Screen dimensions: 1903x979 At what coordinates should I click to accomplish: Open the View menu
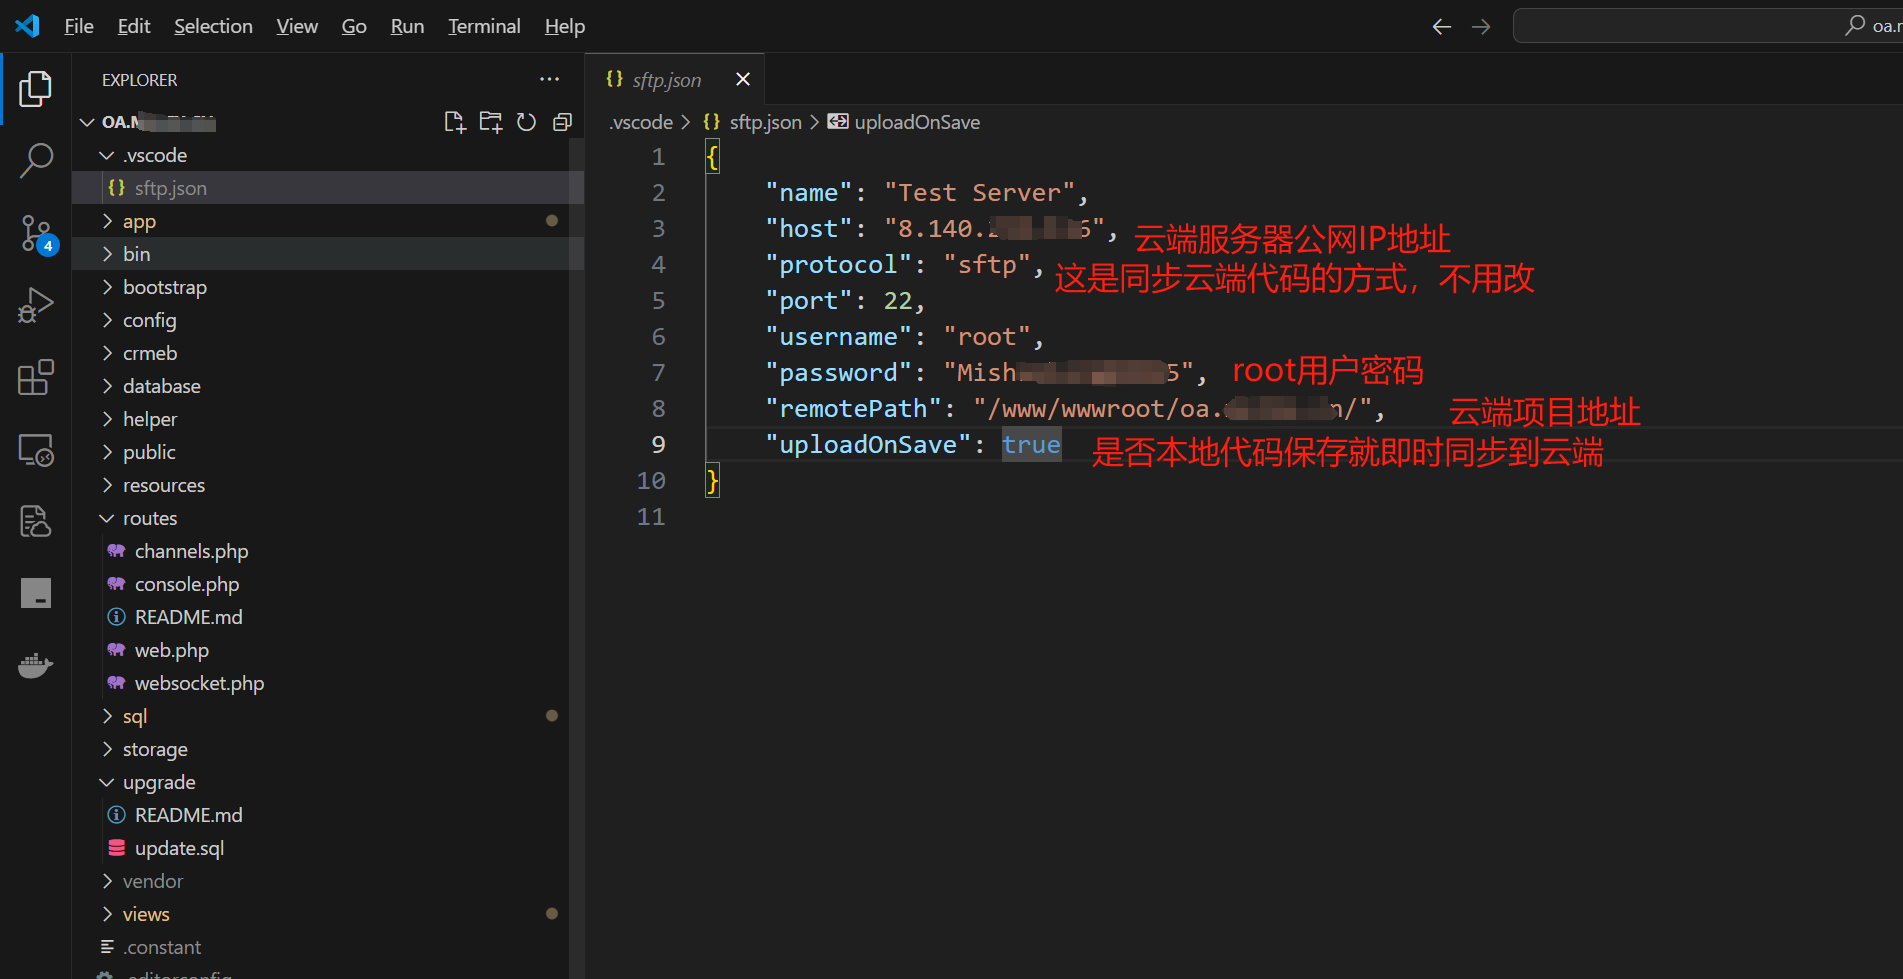click(297, 26)
